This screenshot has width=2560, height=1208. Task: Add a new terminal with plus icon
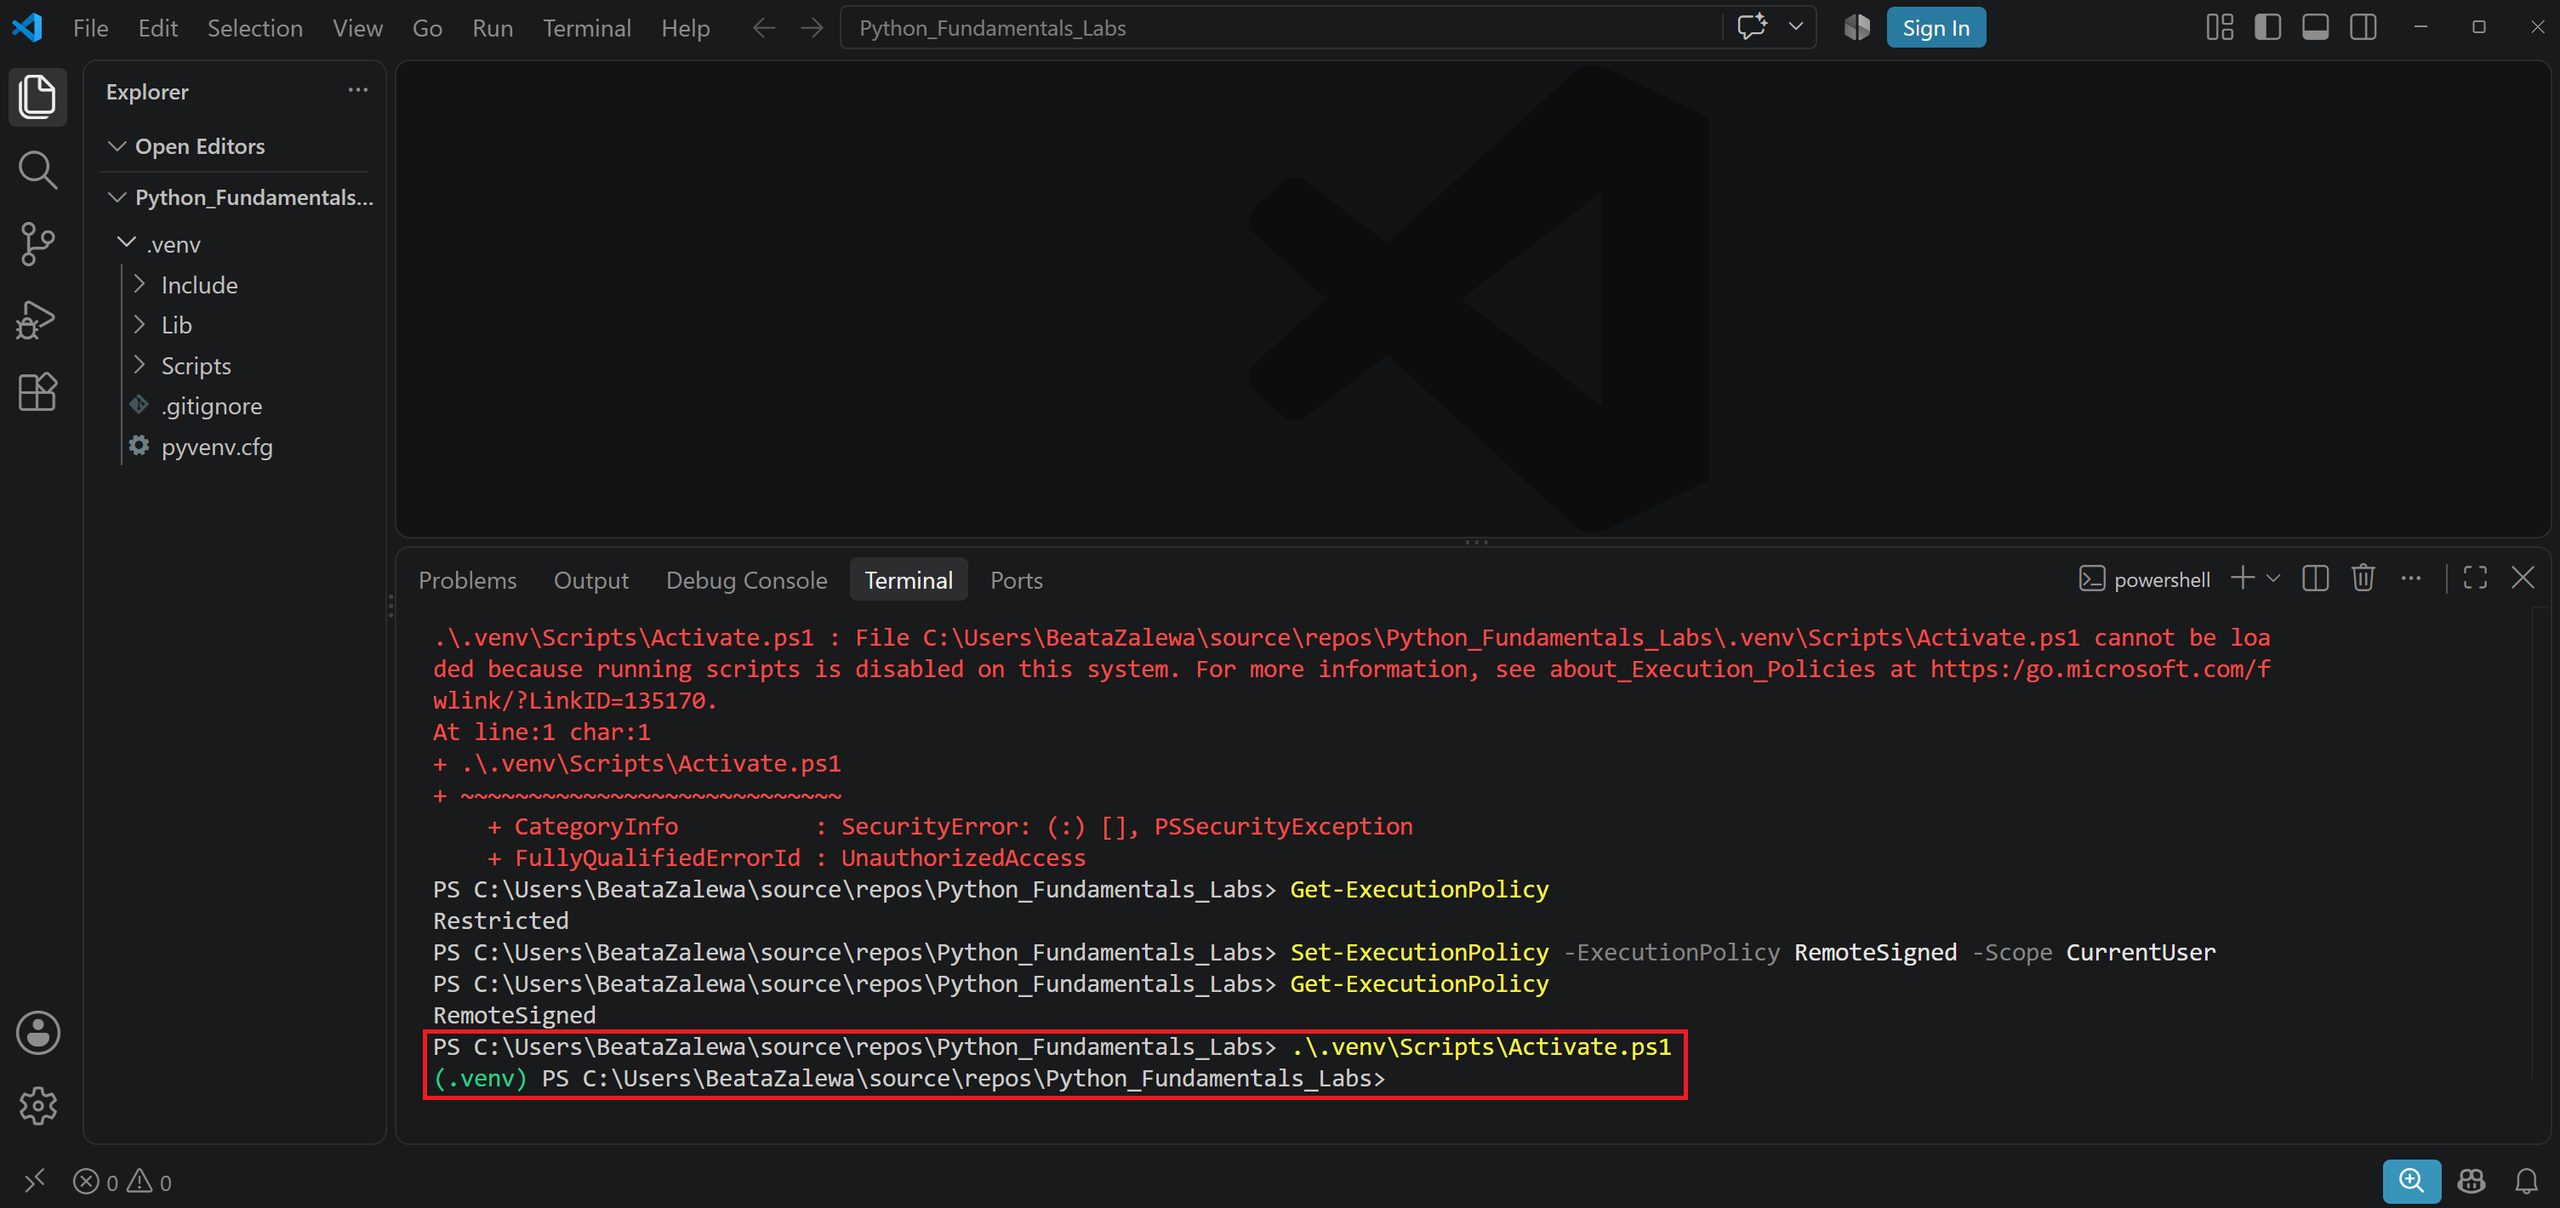(x=2243, y=578)
